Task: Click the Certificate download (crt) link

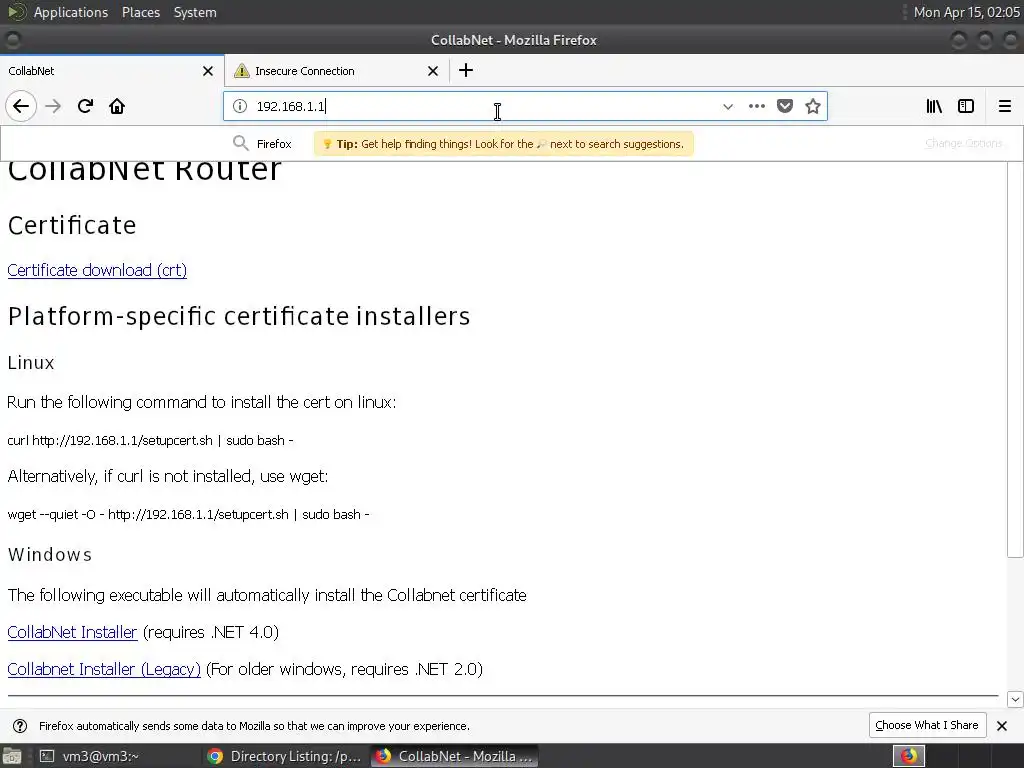Action: 97,270
